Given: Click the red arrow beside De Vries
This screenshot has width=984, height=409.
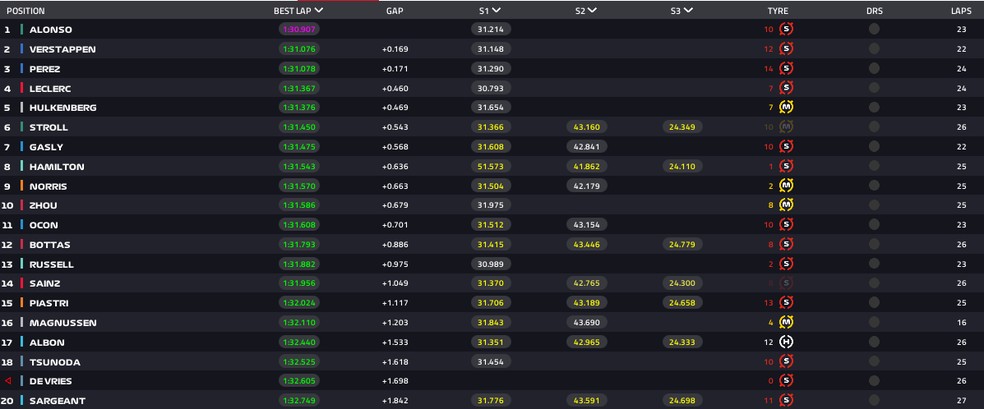Looking at the screenshot, I should click(8, 381).
